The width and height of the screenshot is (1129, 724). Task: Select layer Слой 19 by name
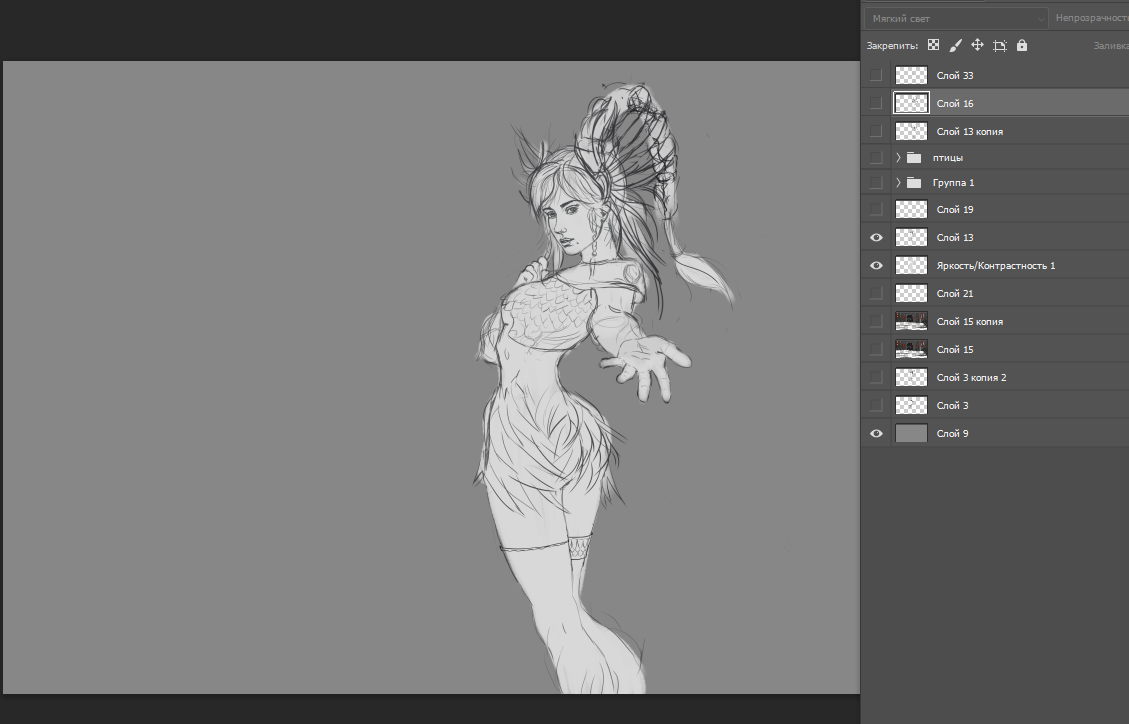point(955,210)
